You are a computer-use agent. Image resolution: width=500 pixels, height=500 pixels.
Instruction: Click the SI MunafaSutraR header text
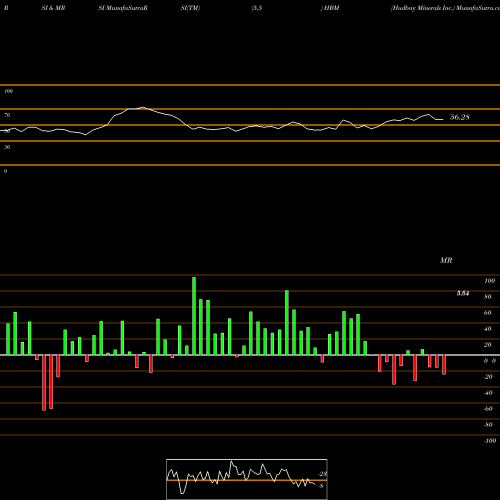(123, 8)
